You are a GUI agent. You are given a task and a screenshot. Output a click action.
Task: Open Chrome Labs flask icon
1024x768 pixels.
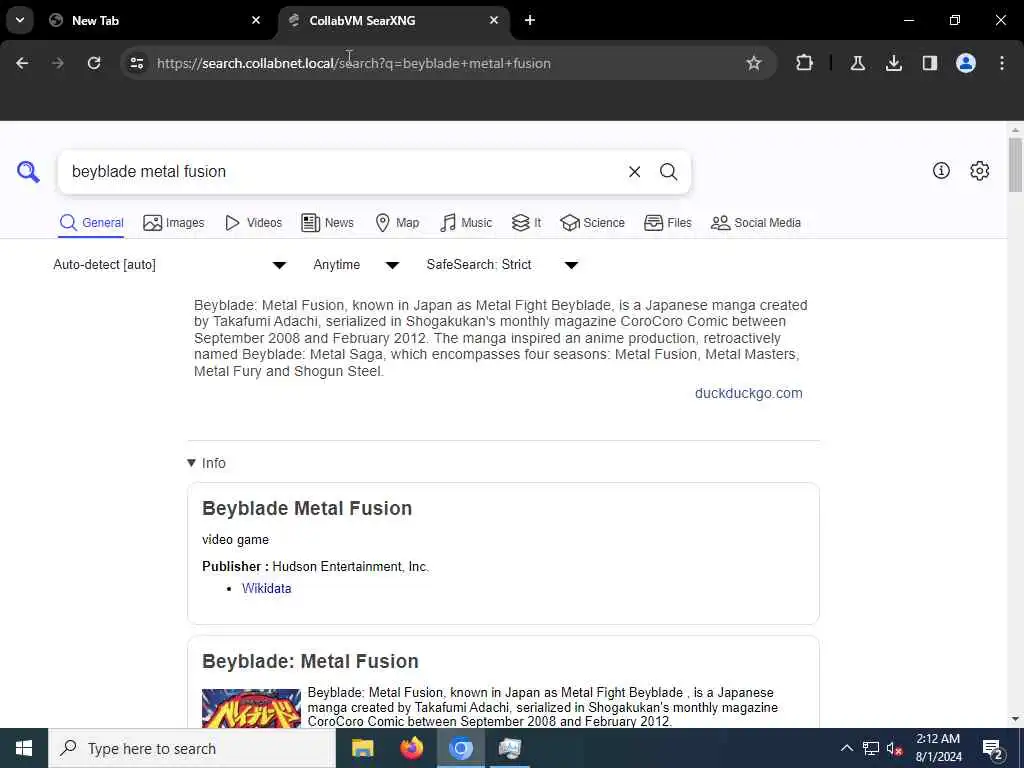(857, 63)
